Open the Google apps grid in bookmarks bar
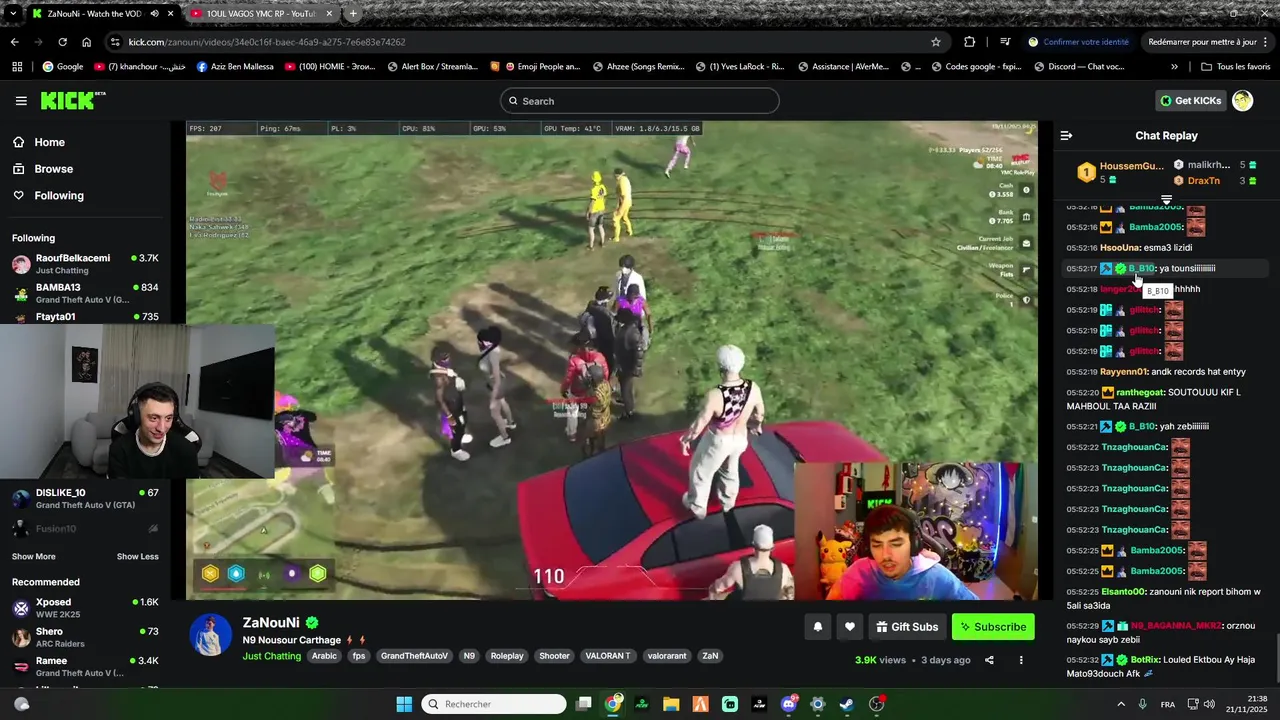This screenshot has height=720, width=1280. pyautogui.click(x=17, y=67)
